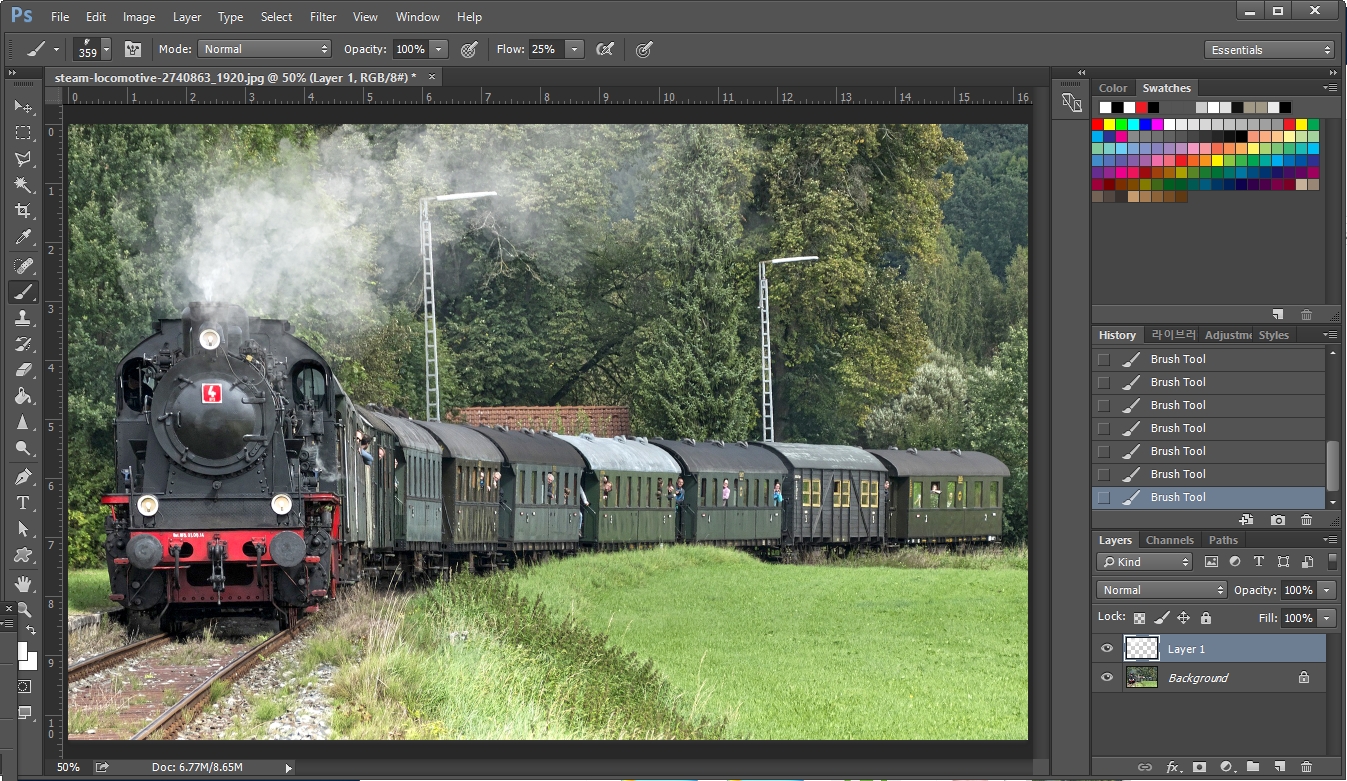
Task: Select the Crop tool
Action: click(x=24, y=211)
